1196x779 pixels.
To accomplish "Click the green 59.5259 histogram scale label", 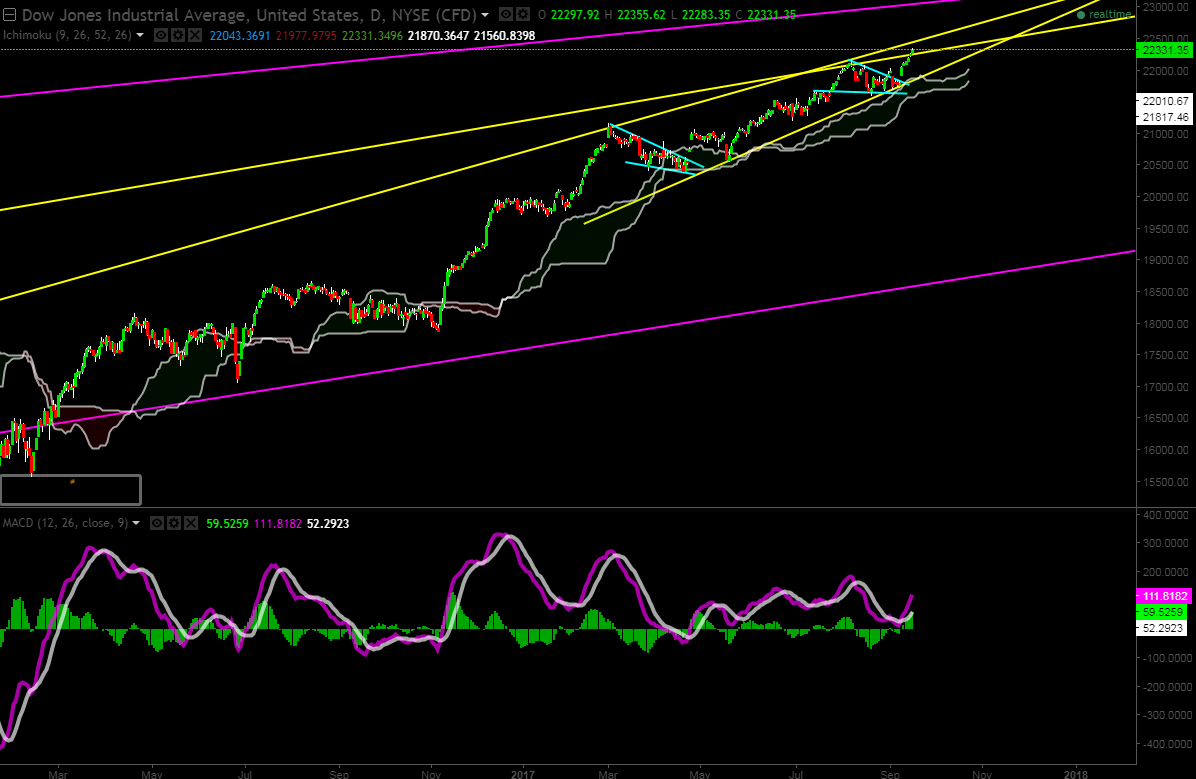I will [x=1162, y=612].
